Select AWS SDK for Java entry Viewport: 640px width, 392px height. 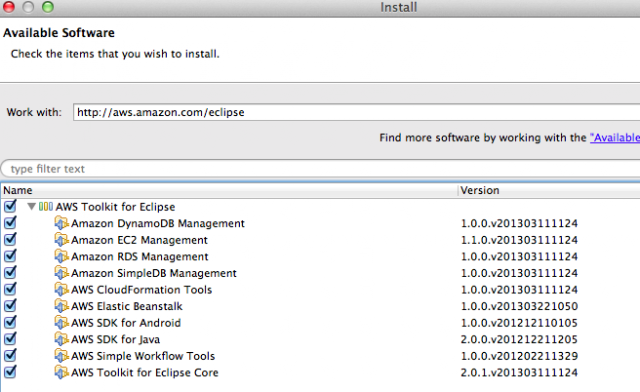(x=116, y=339)
